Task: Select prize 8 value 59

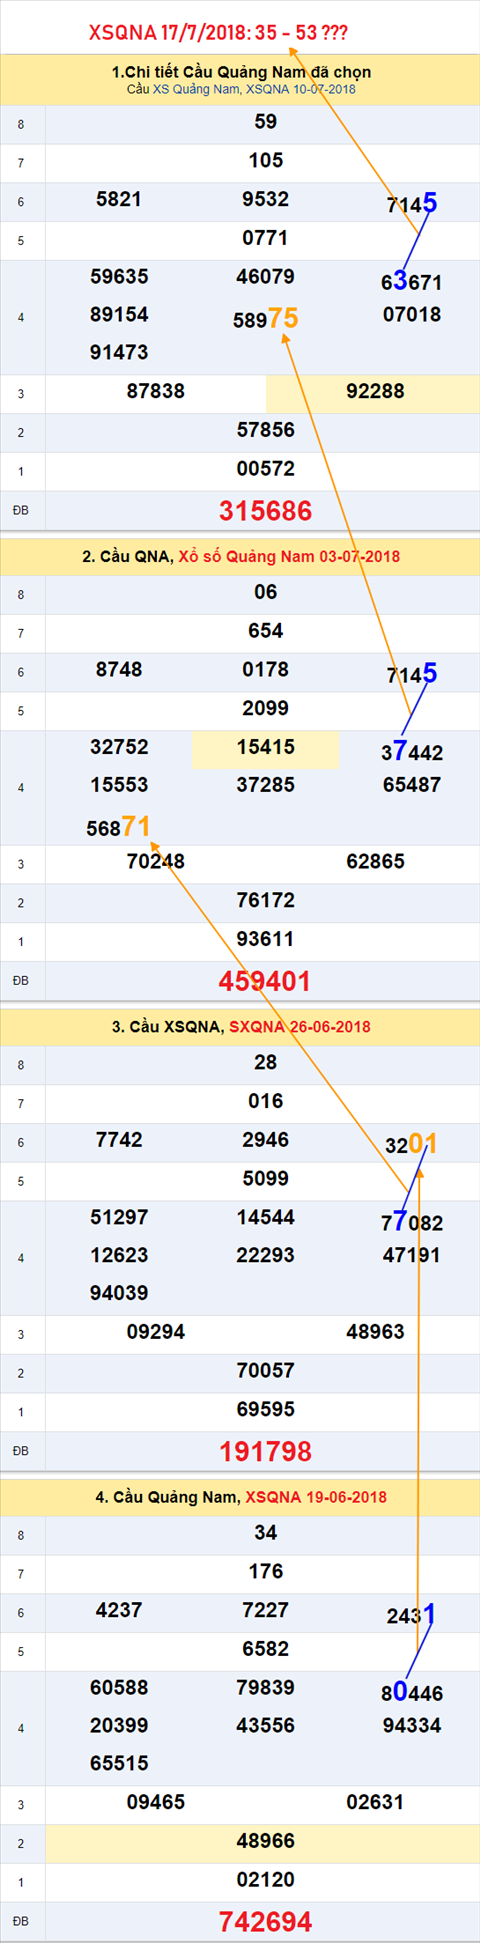Action: (266, 122)
